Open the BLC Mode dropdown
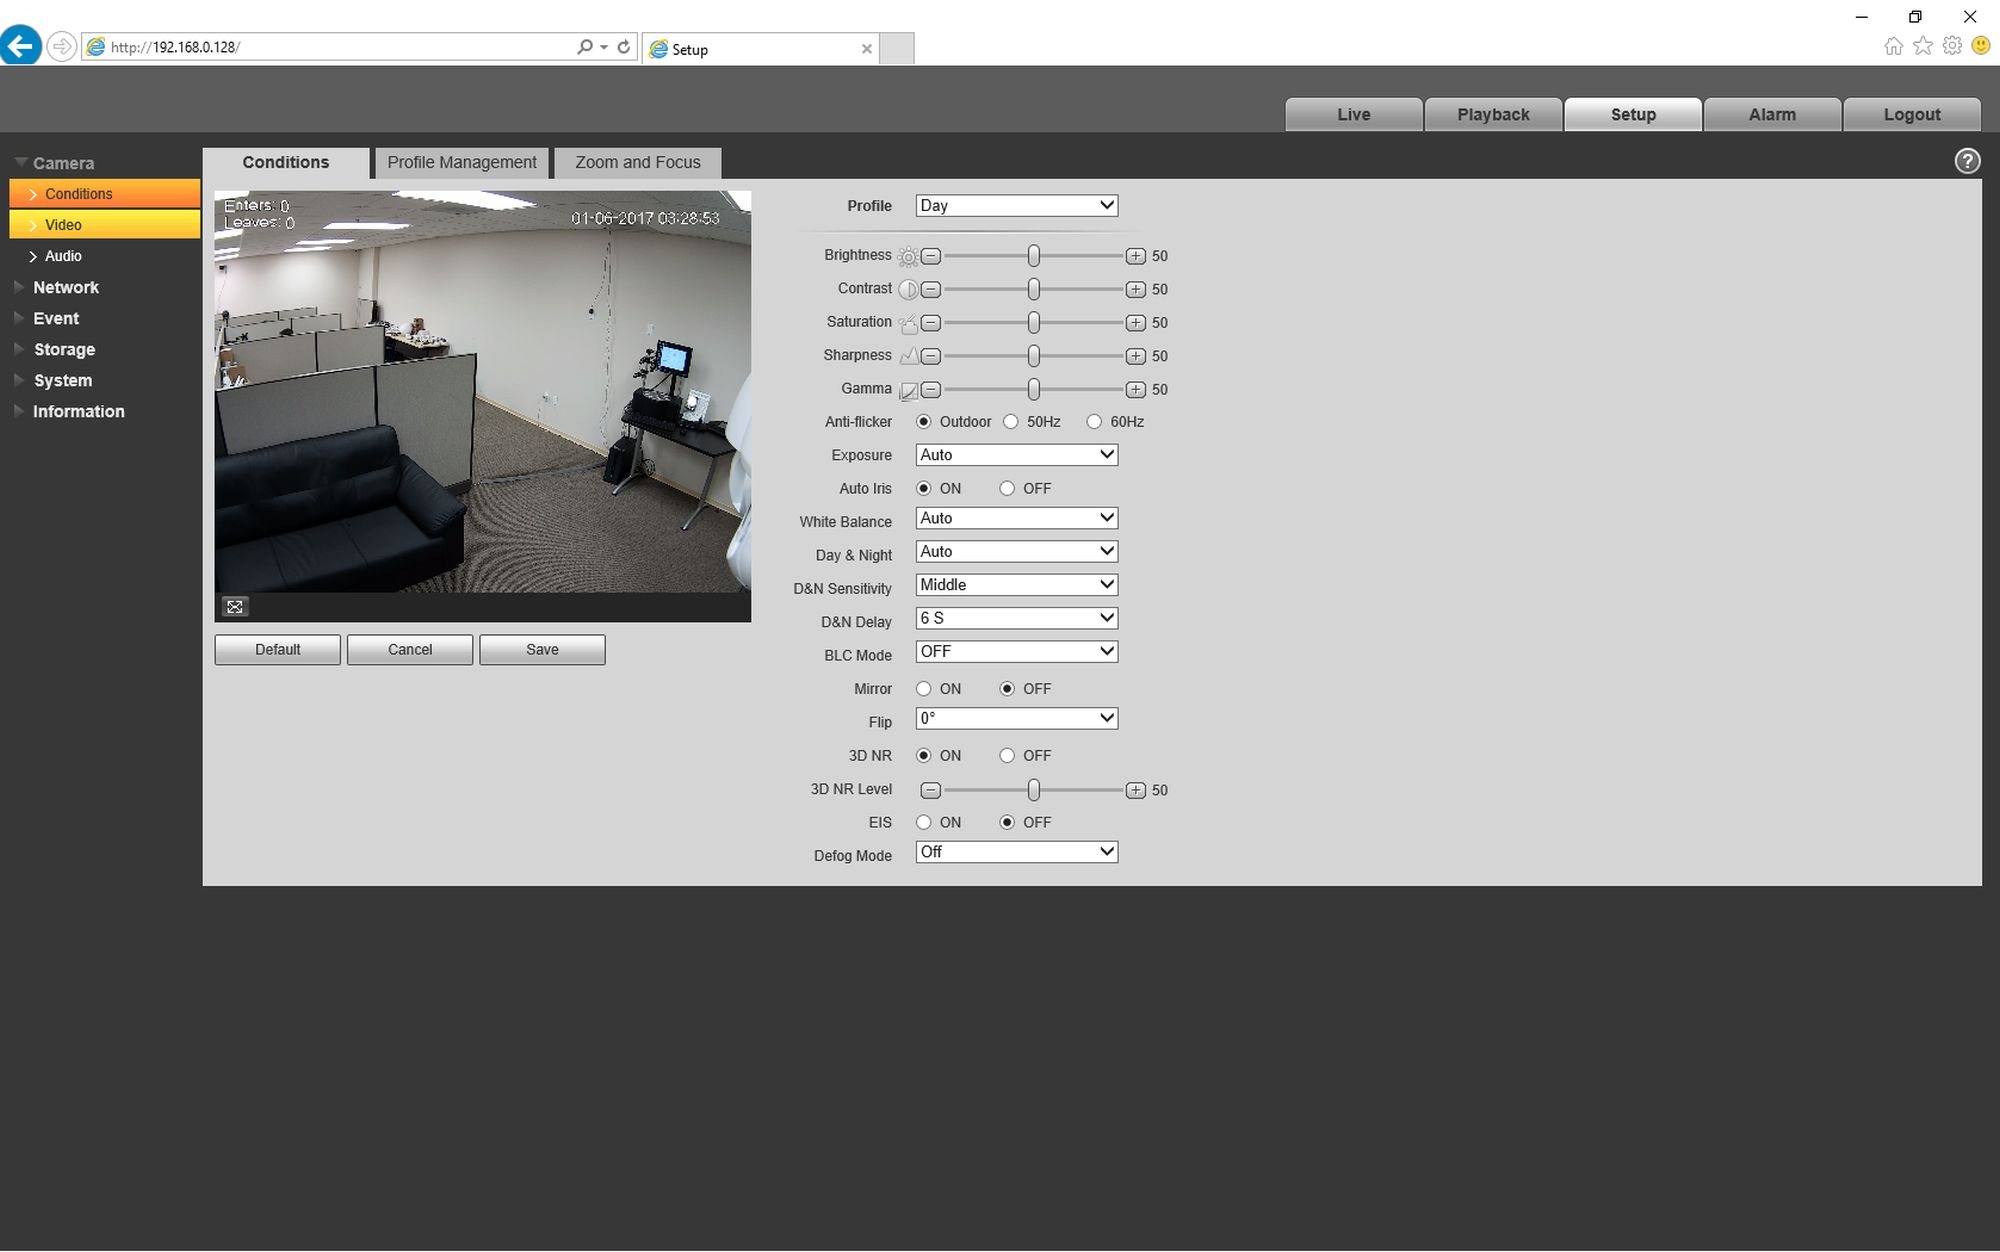The image size is (2000, 1252). 1017,652
